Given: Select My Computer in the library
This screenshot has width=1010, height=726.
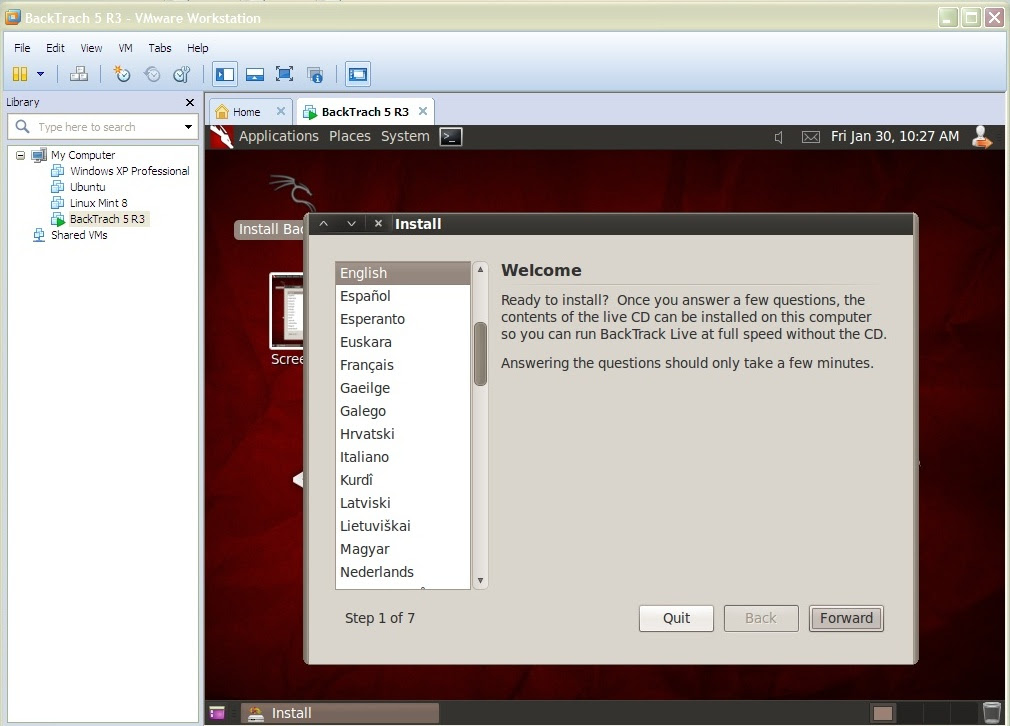Looking at the screenshot, I should tap(82, 155).
